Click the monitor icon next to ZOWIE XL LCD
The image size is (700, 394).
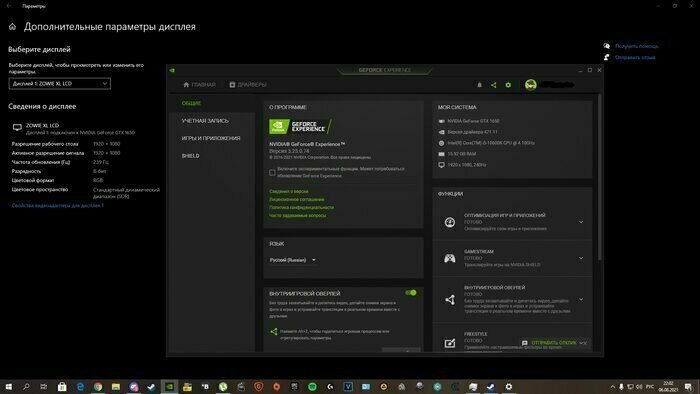click(x=17, y=128)
